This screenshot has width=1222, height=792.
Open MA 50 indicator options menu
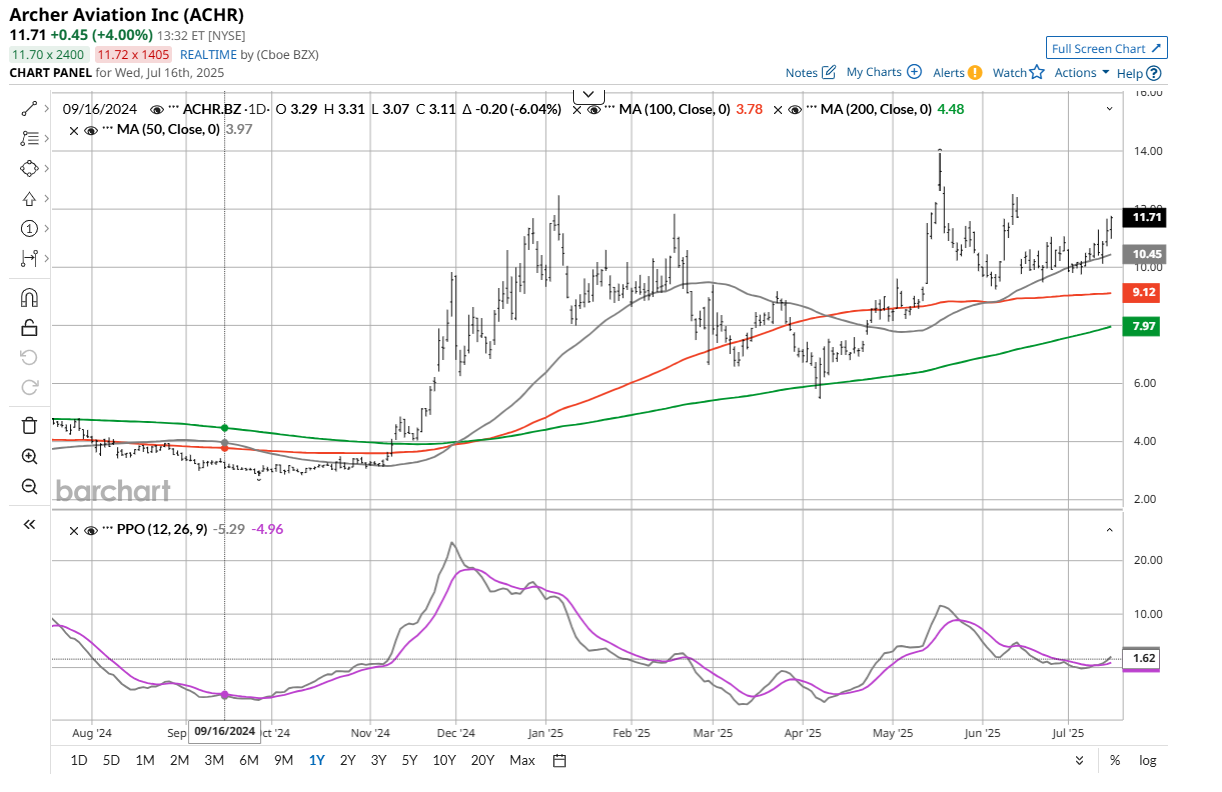[x=108, y=127]
